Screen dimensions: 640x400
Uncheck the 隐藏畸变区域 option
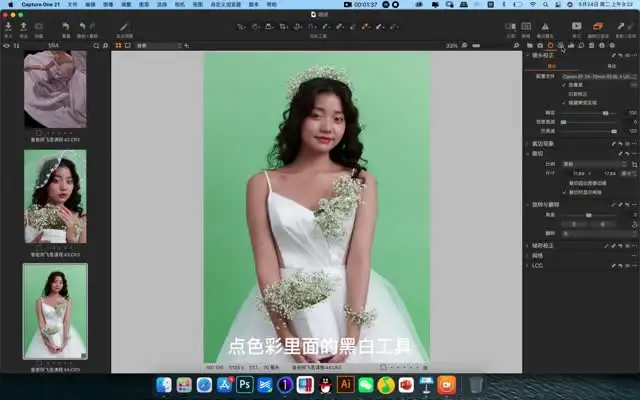(x=563, y=100)
